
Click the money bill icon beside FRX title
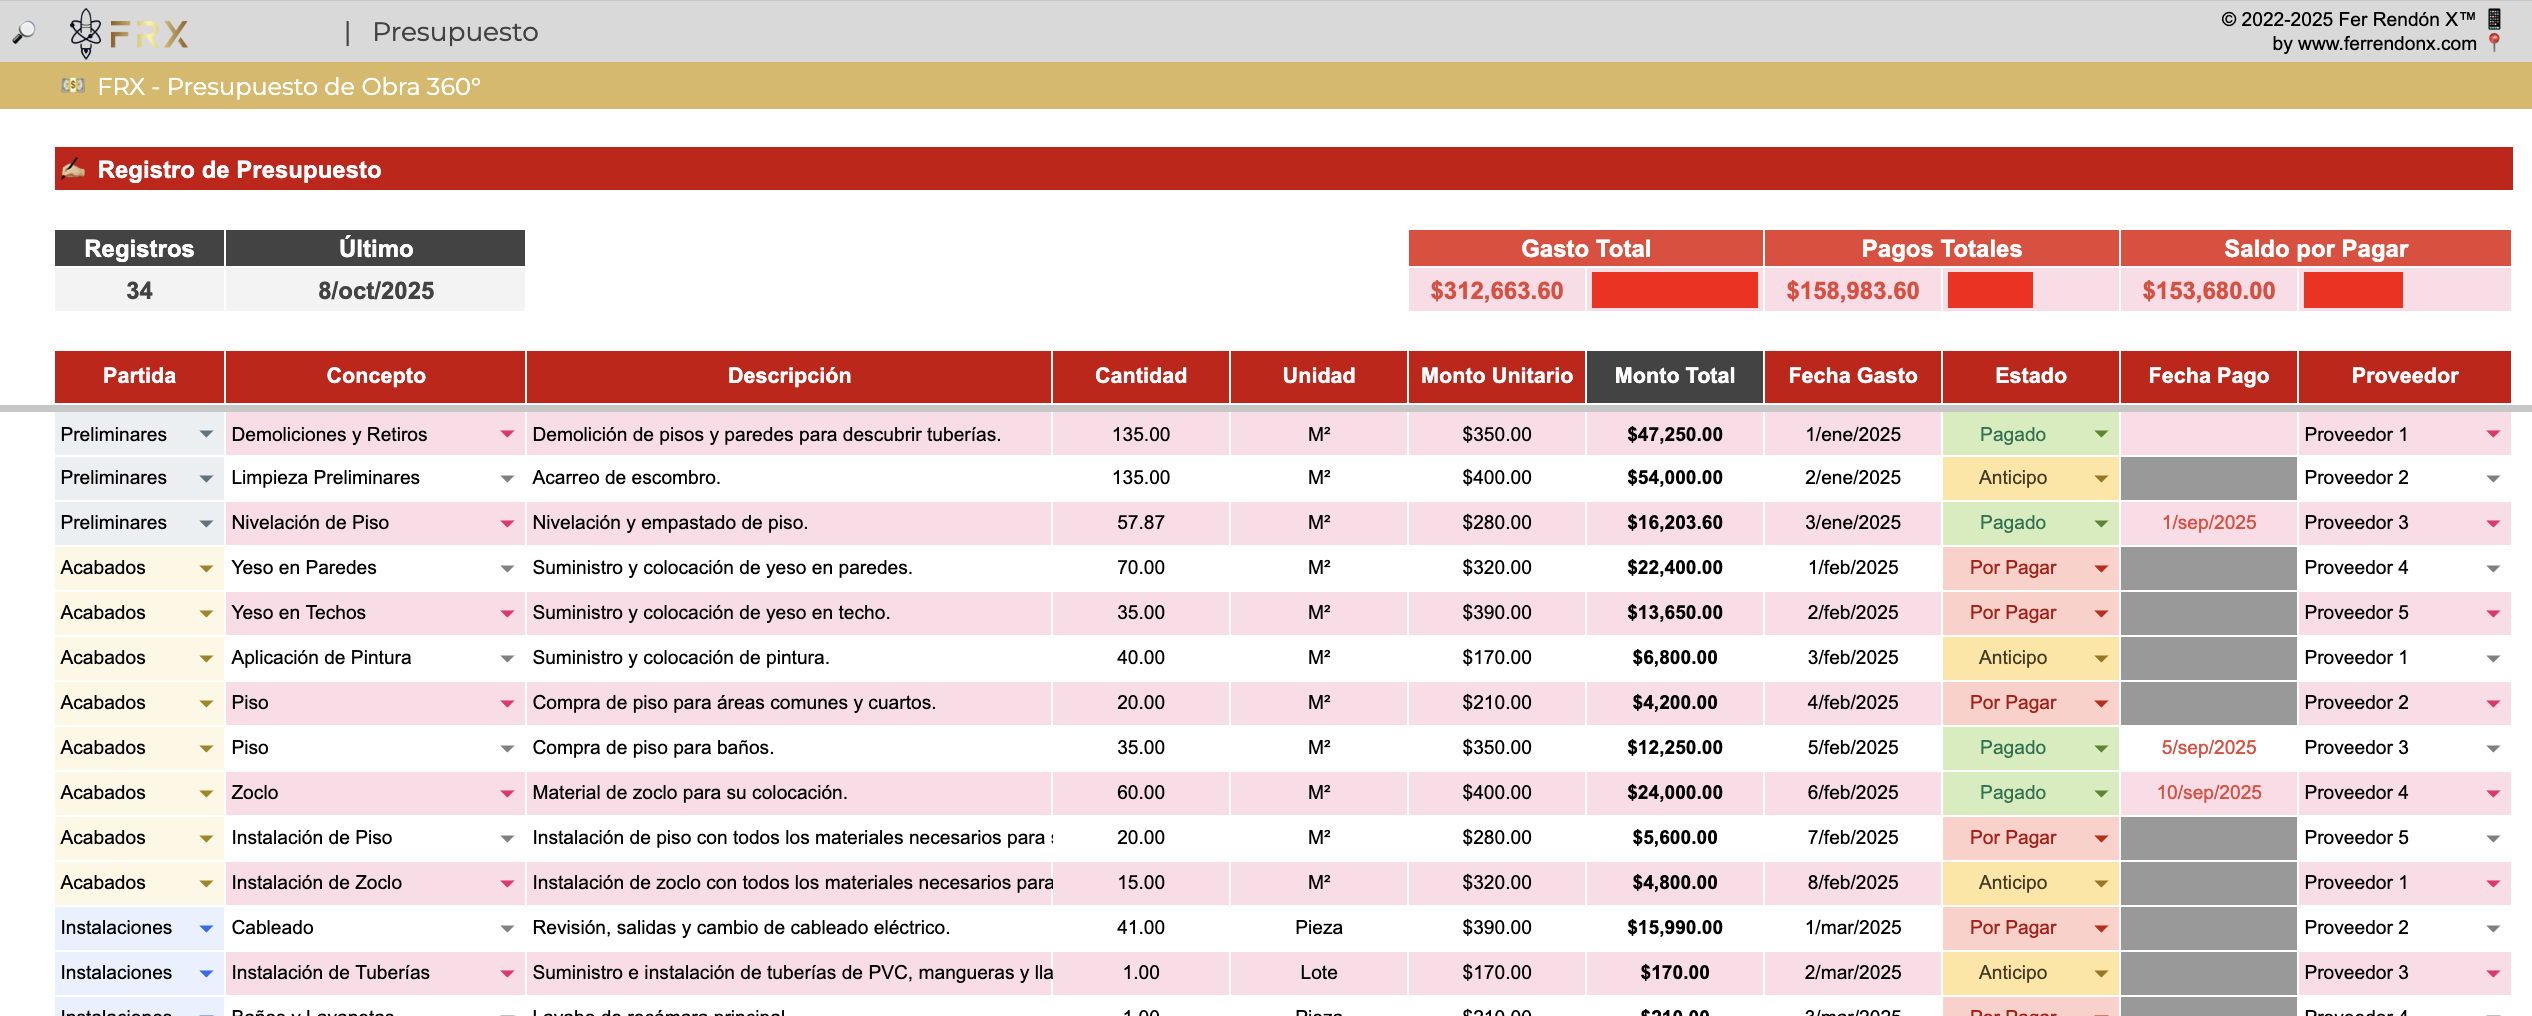click(73, 86)
